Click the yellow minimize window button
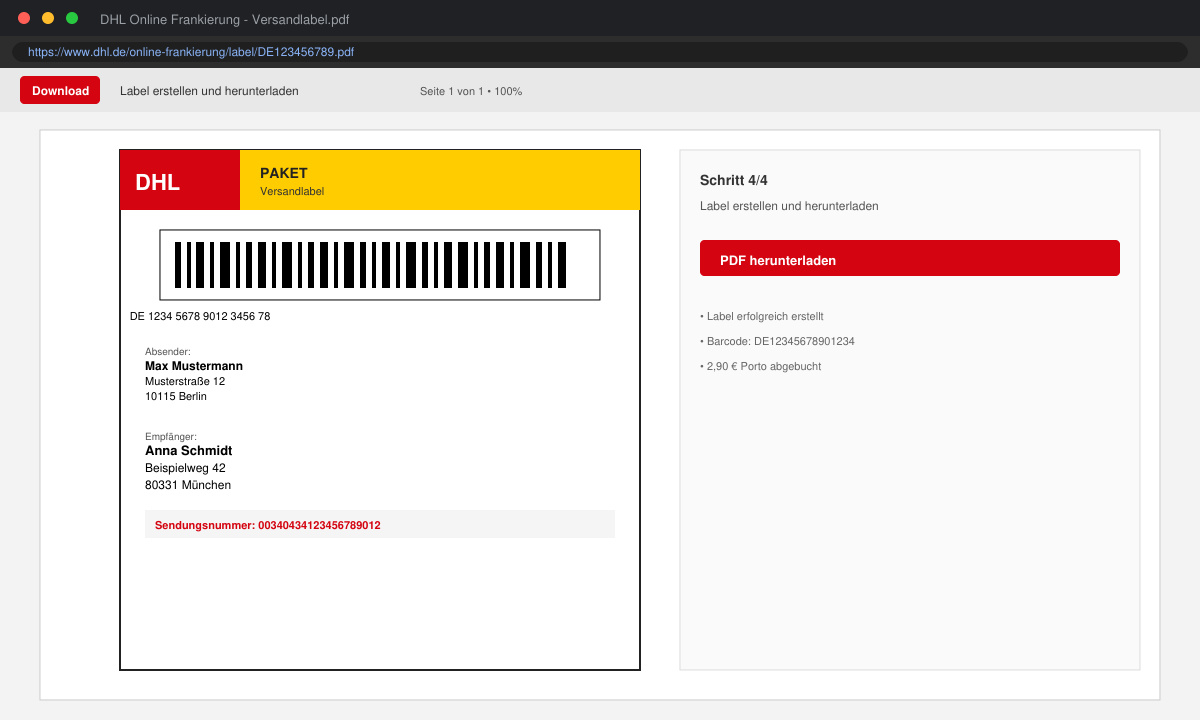 tap(48, 18)
